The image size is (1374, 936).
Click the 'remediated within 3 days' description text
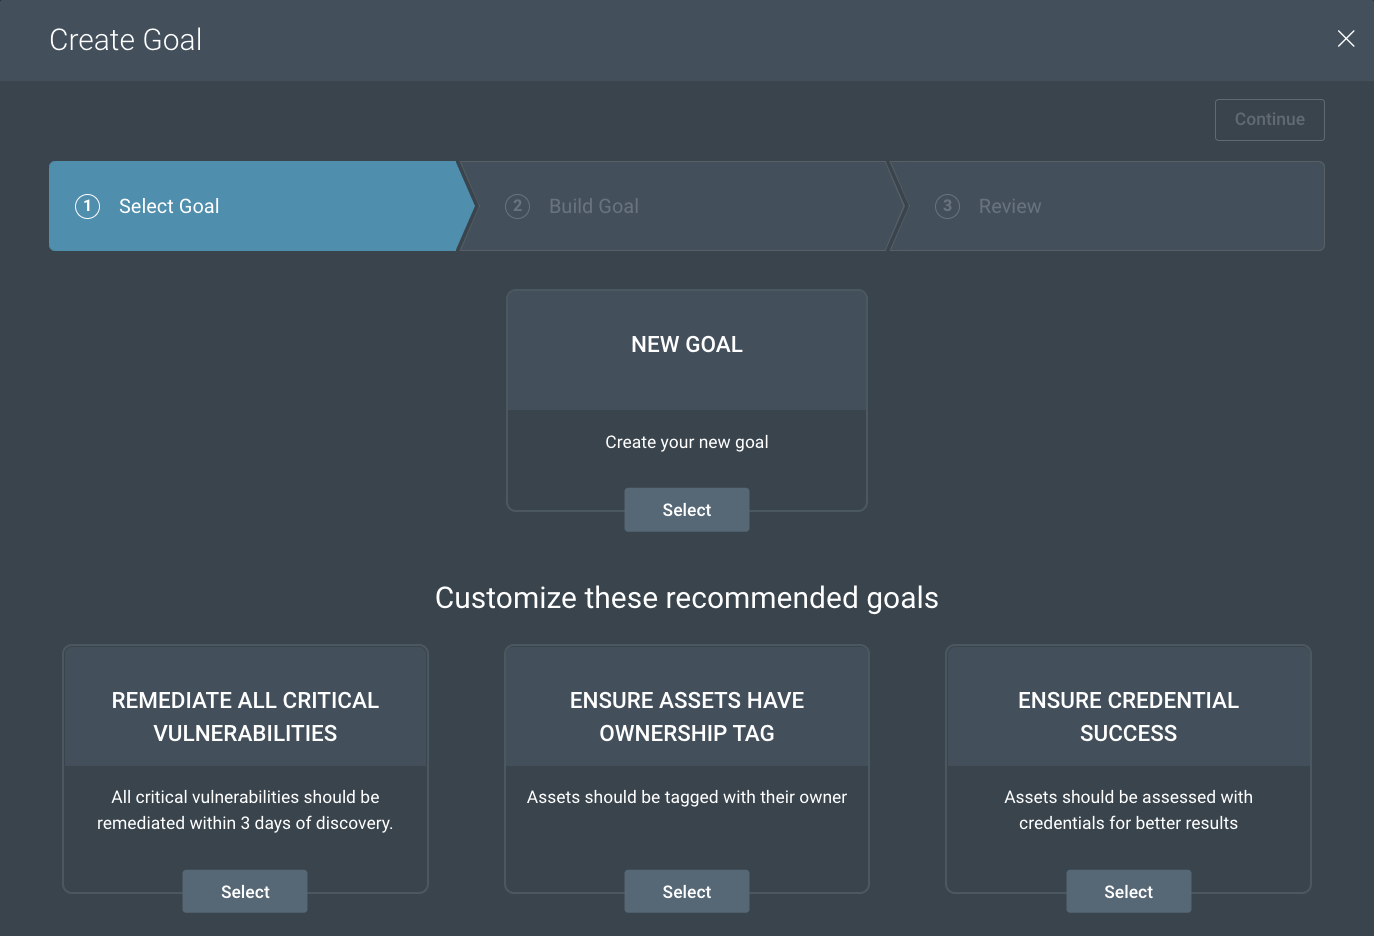tap(245, 823)
